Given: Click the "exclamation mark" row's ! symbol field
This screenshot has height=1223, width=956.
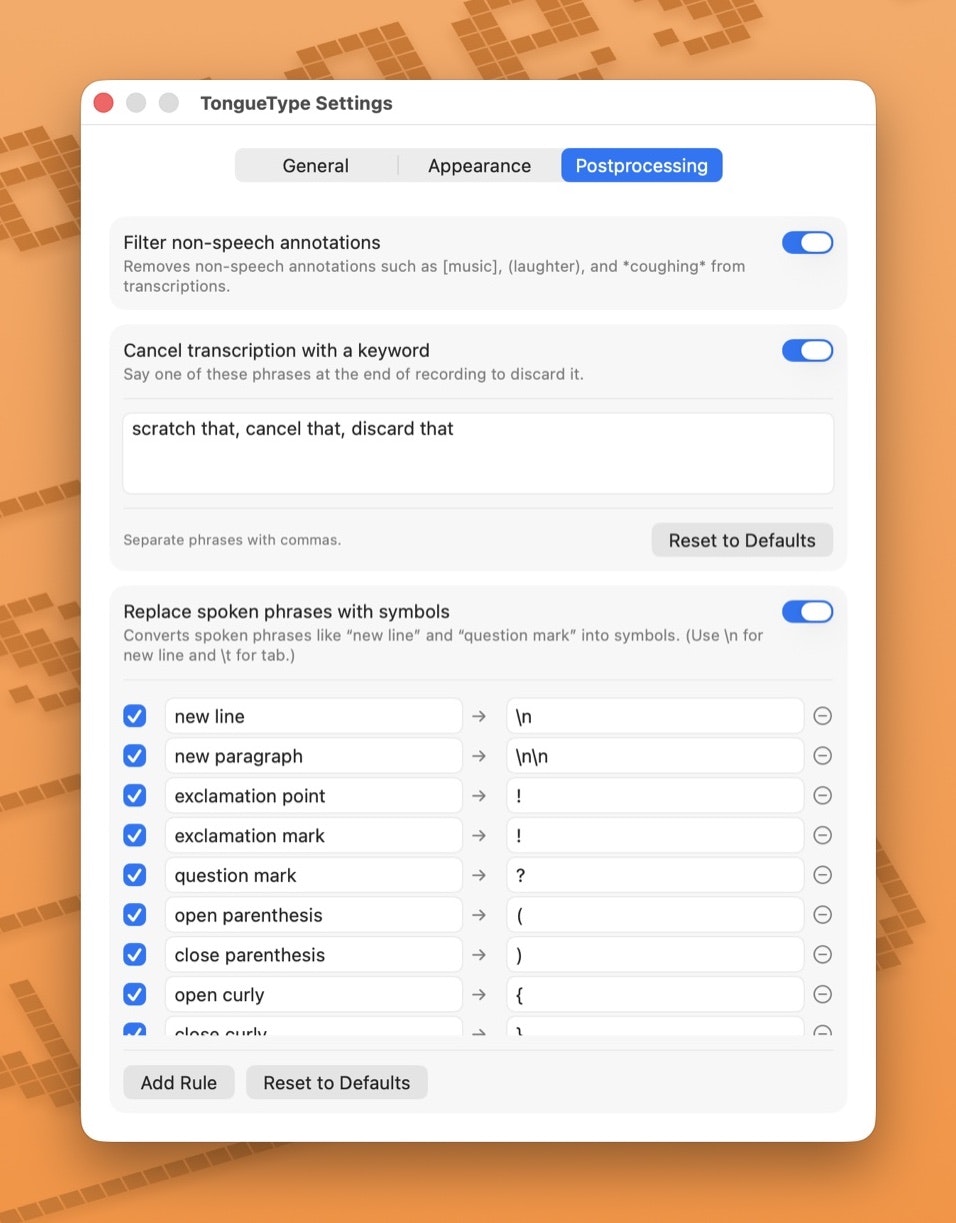Looking at the screenshot, I should 655,835.
